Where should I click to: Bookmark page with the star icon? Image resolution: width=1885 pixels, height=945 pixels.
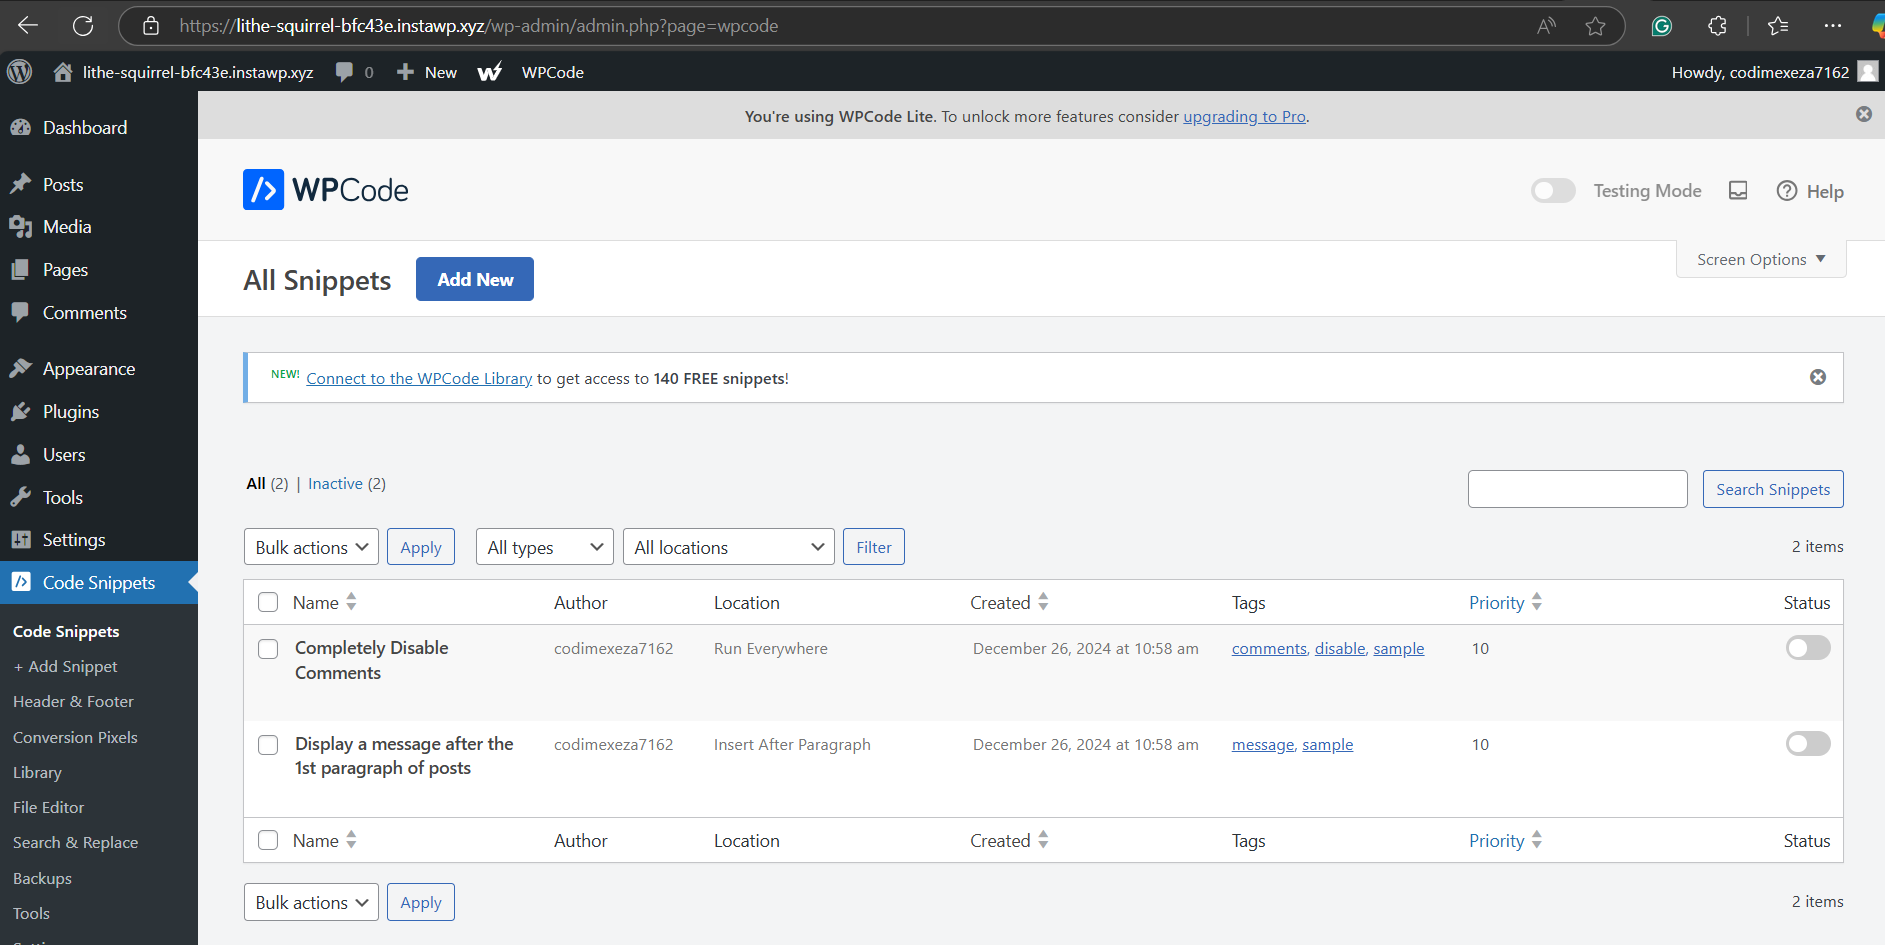coord(1595,26)
